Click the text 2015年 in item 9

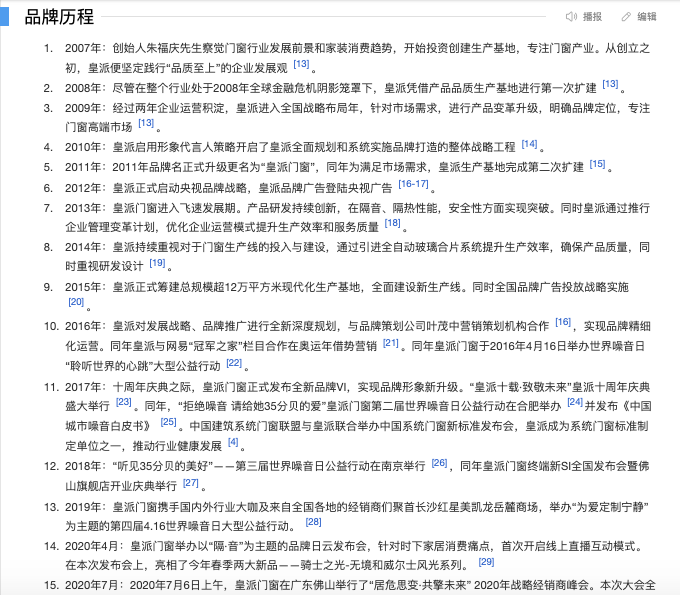[x=83, y=287]
